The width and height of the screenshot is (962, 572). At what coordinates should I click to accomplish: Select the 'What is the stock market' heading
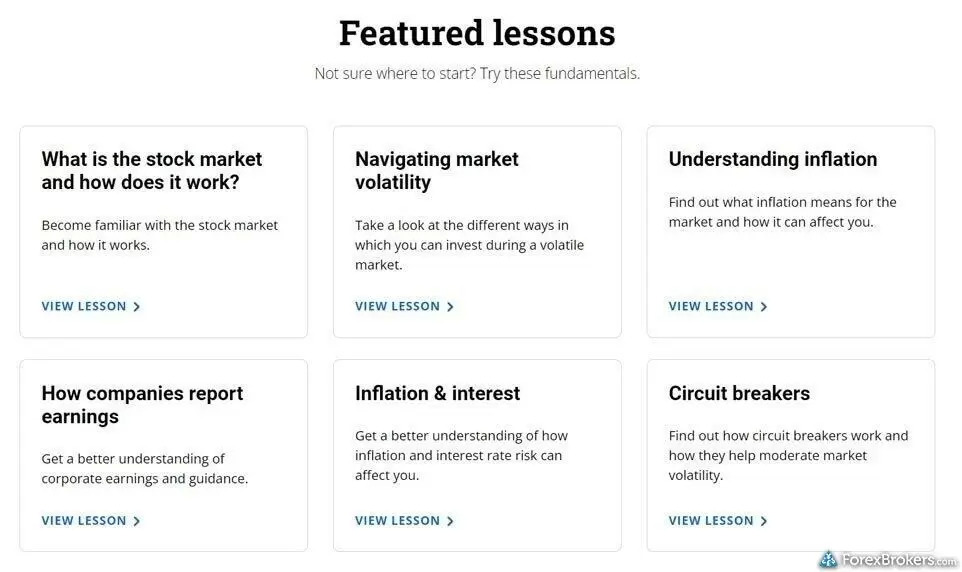(x=152, y=171)
